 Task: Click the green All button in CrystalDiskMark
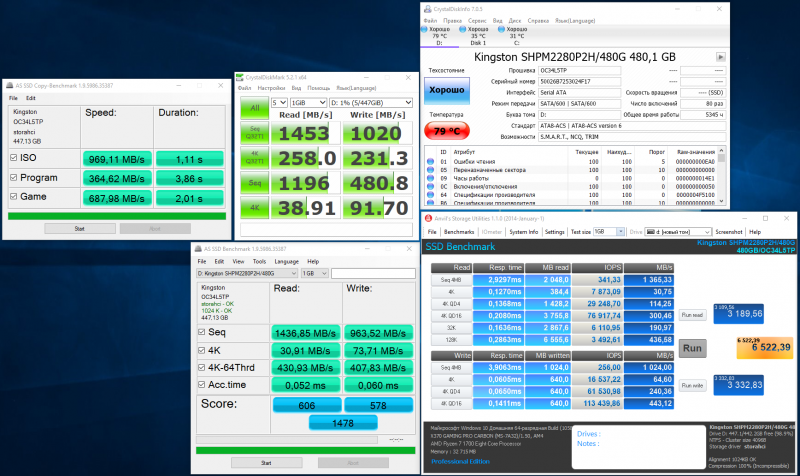pos(255,108)
